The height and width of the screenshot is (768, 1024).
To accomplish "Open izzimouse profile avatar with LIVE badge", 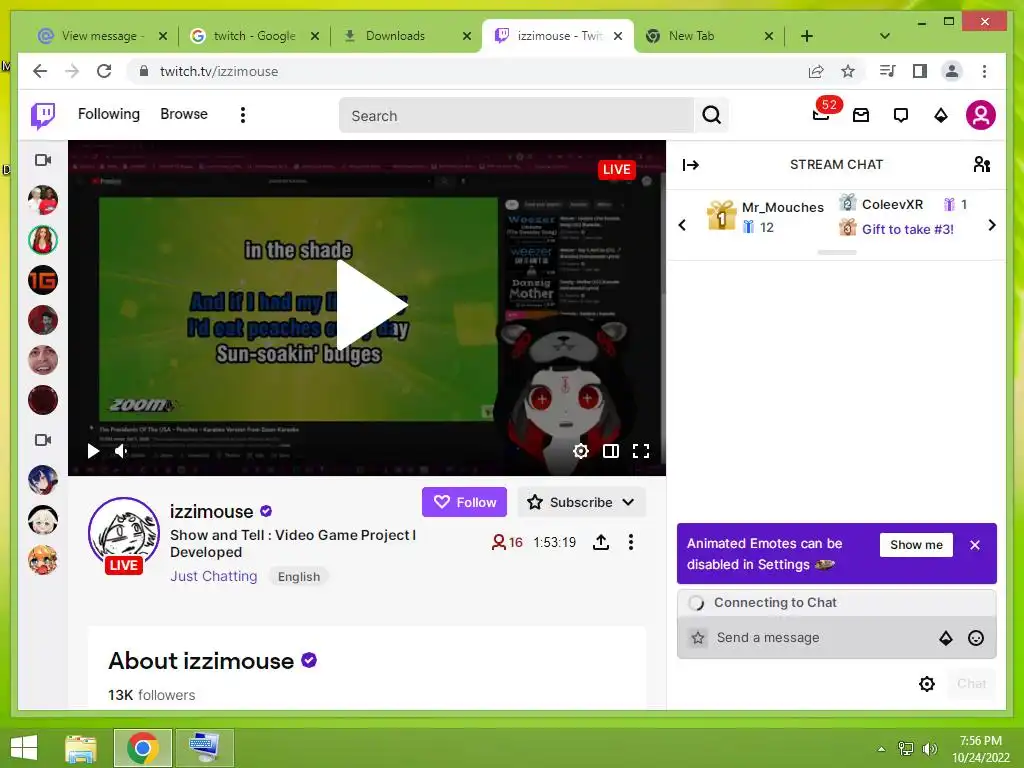I will 123,534.
